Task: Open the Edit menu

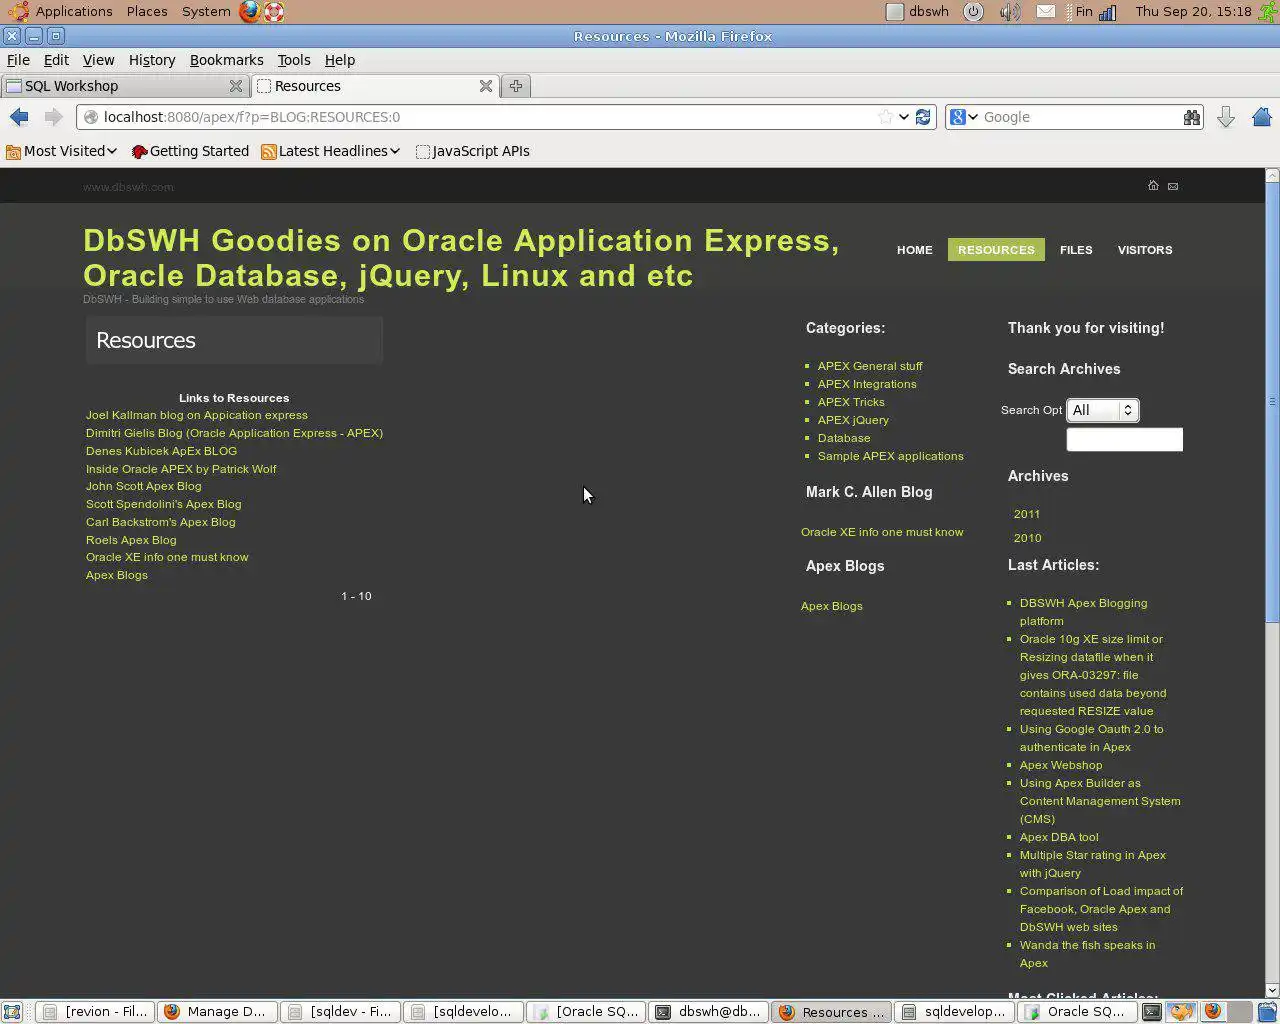Action: pyautogui.click(x=56, y=60)
